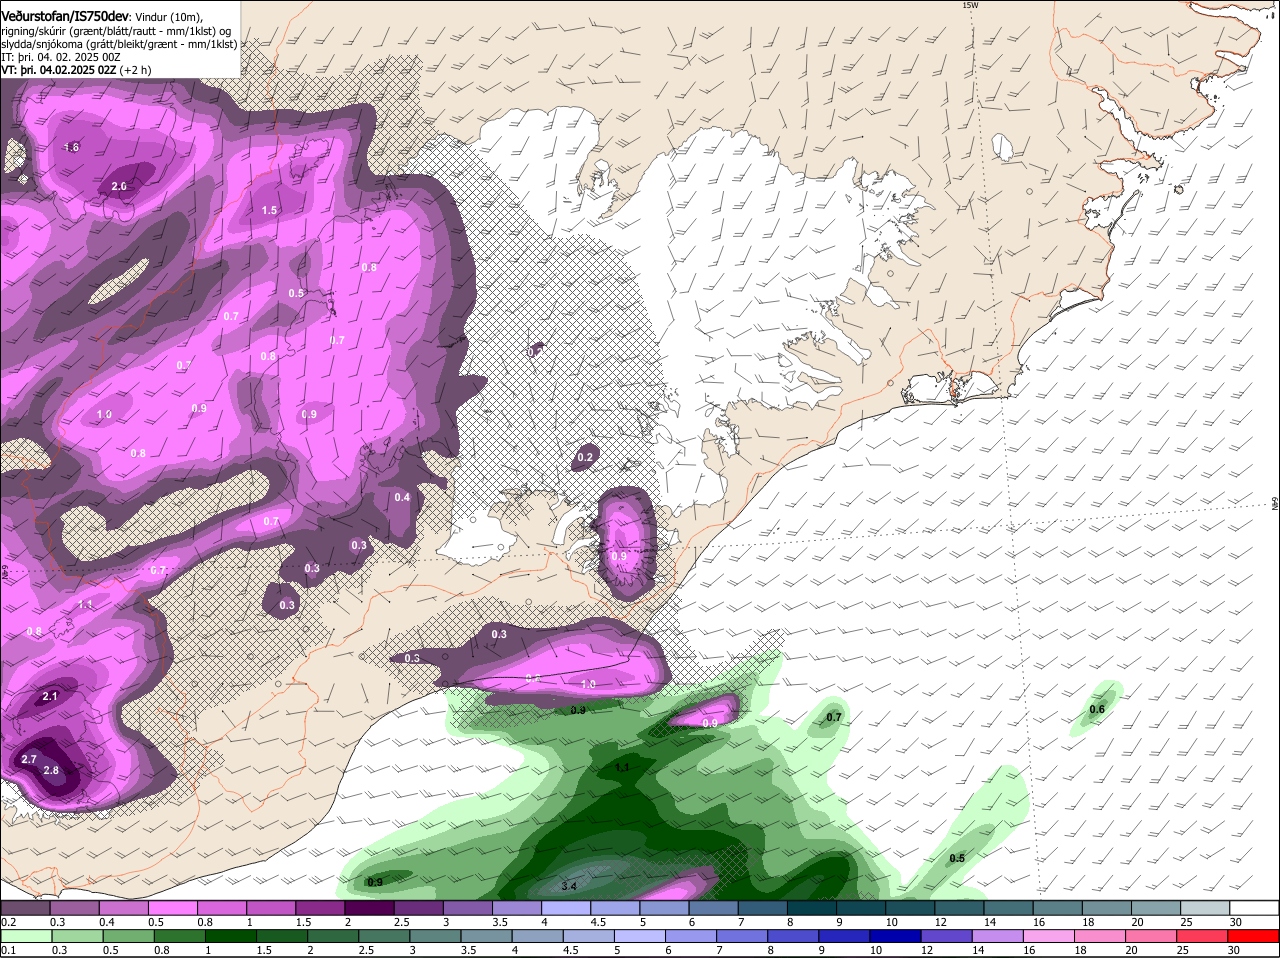Click the 30 label on the lower rain scale
1280x958 pixels.
pyautogui.click(x=1236, y=951)
